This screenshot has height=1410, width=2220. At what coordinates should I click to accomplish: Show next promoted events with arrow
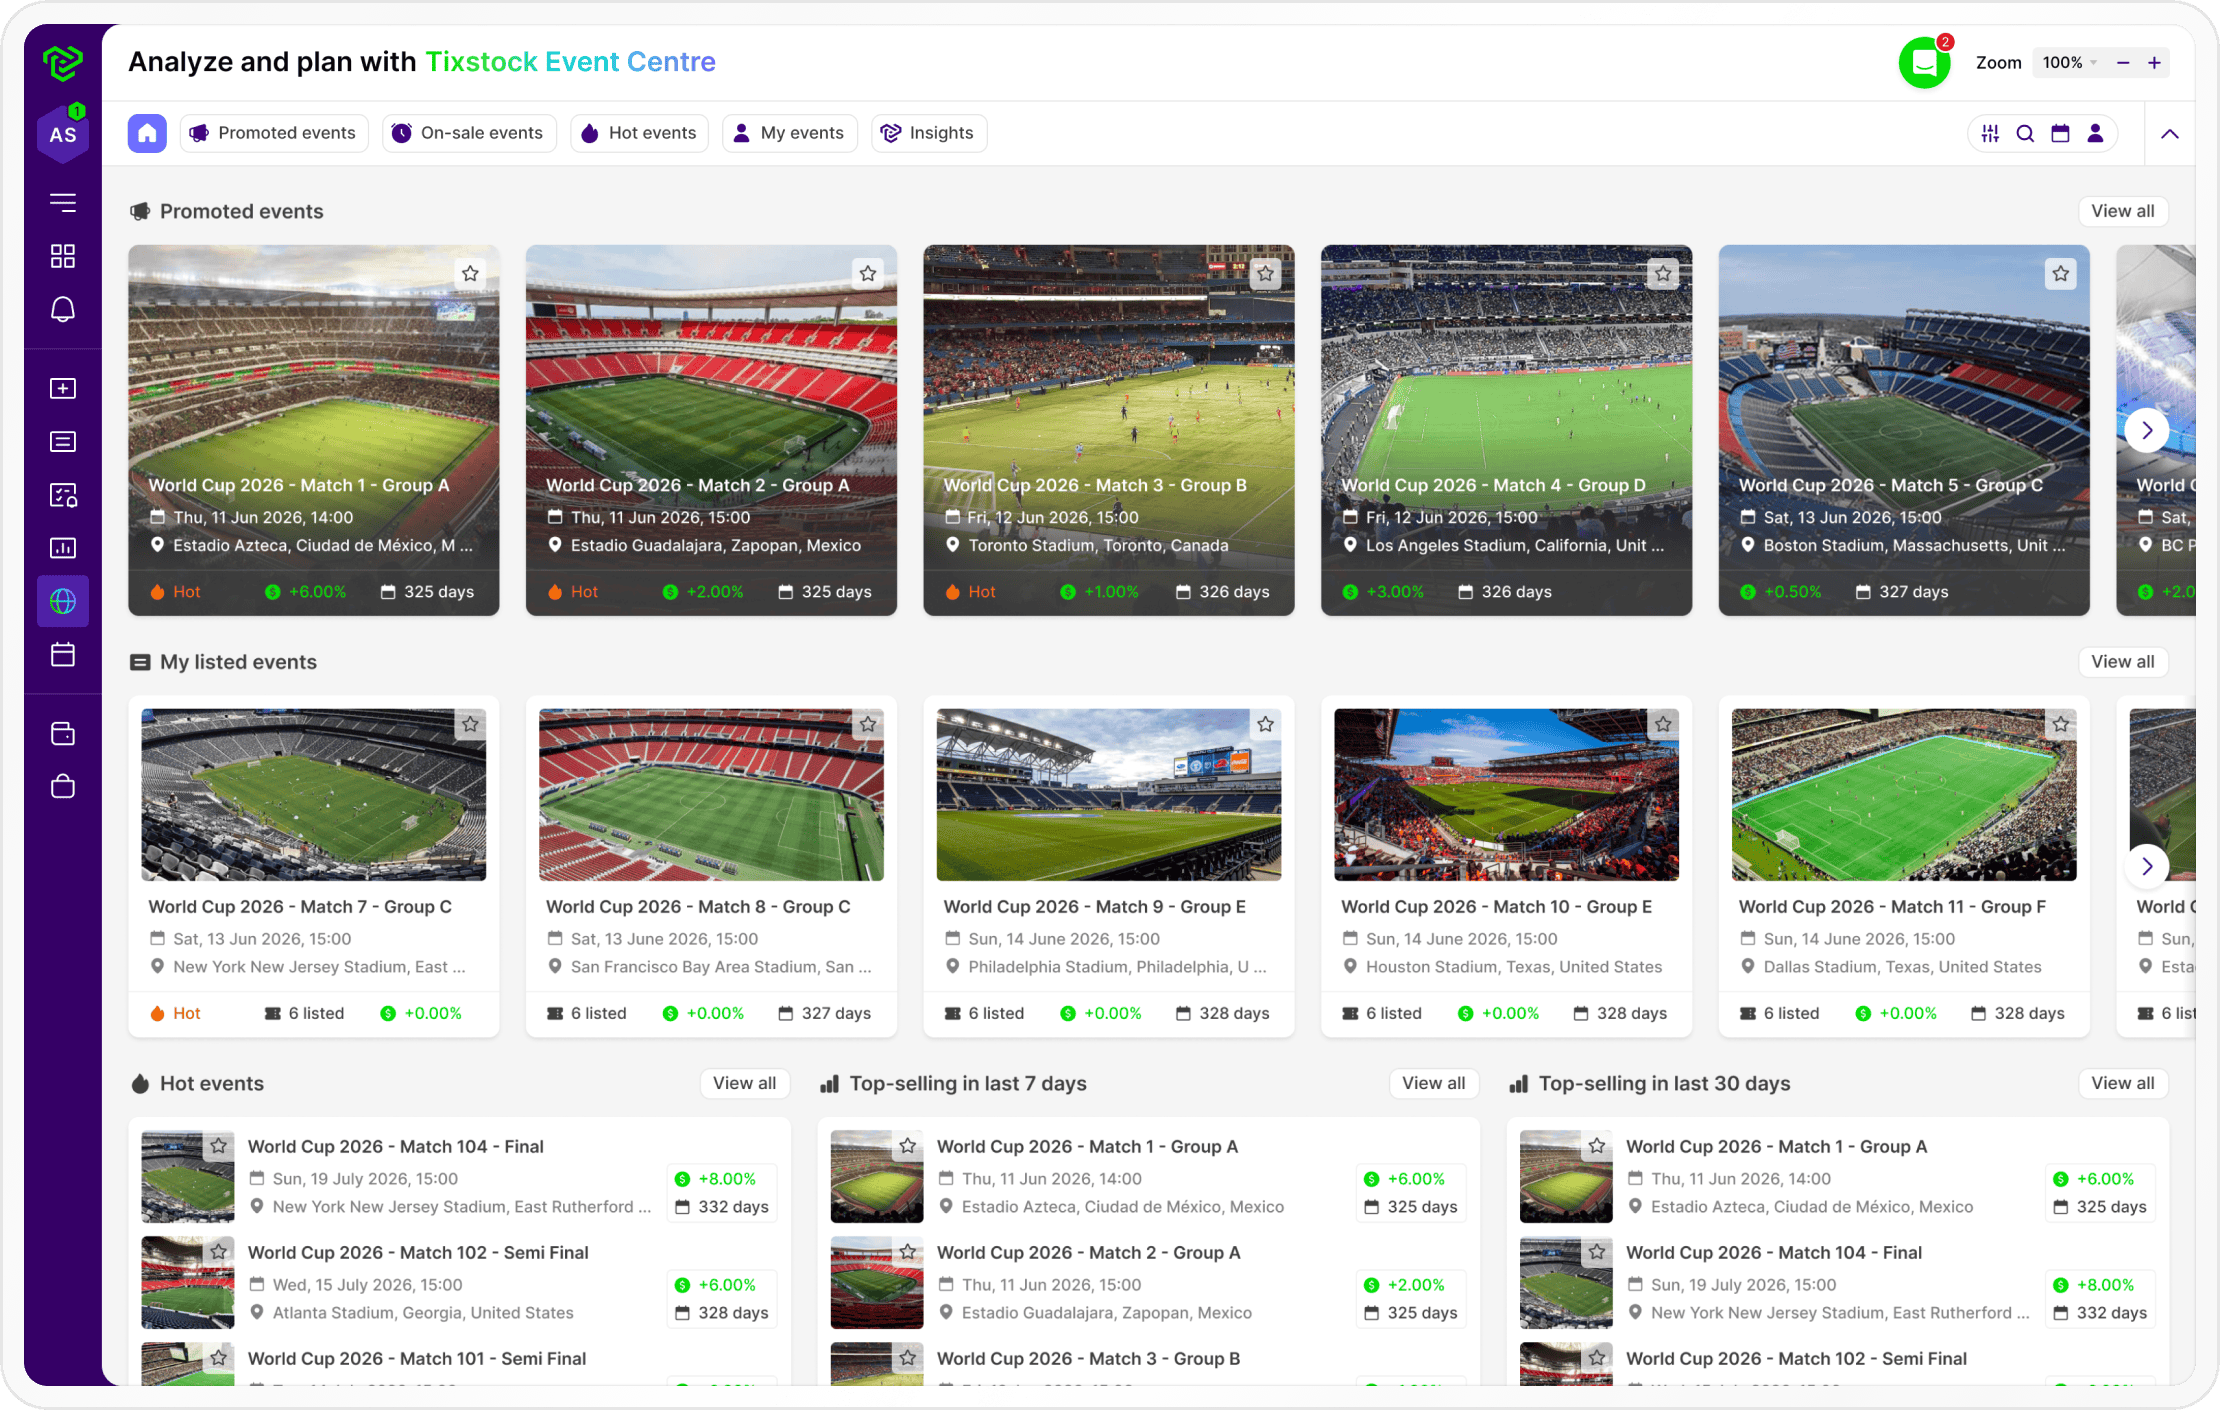coord(2146,430)
